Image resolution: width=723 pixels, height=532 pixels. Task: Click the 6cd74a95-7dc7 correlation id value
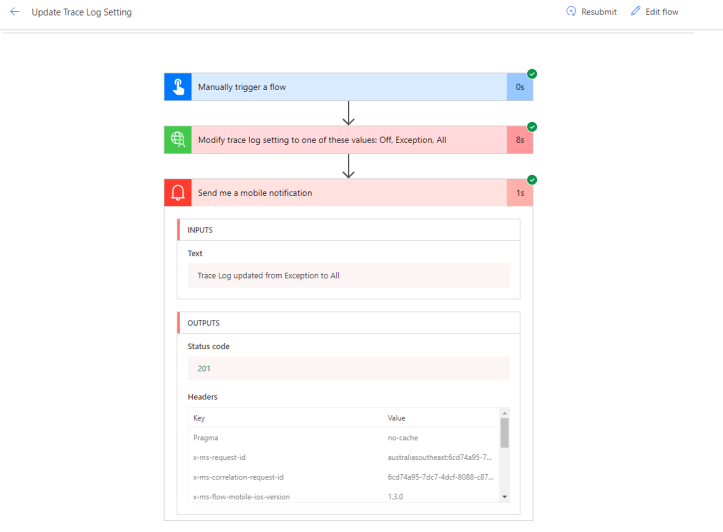440,477
